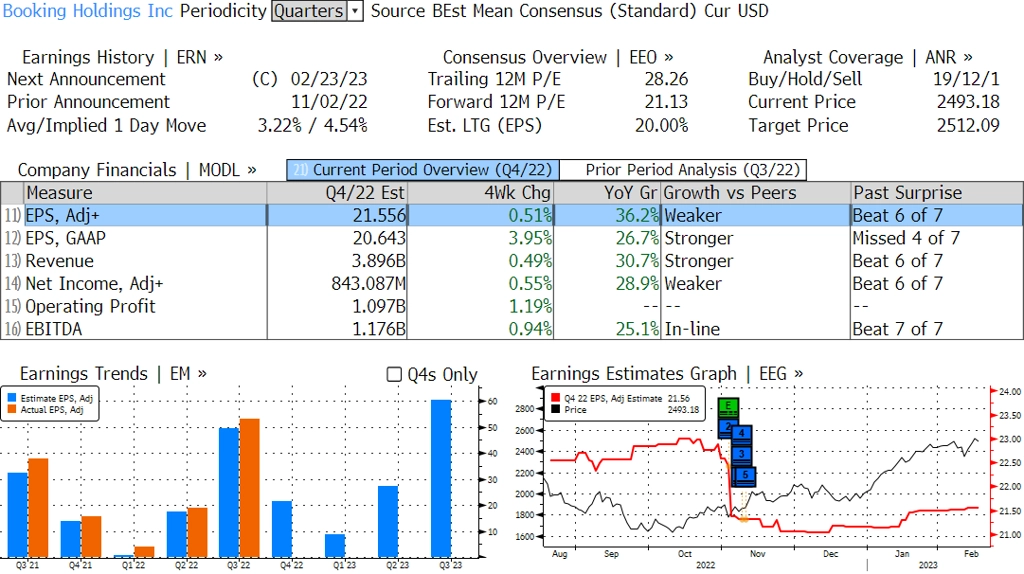Image resolution: width=1024 pixels, height=574 pixels.
Task: Select the Revenue measure row
Action: (x=512, y=261)
